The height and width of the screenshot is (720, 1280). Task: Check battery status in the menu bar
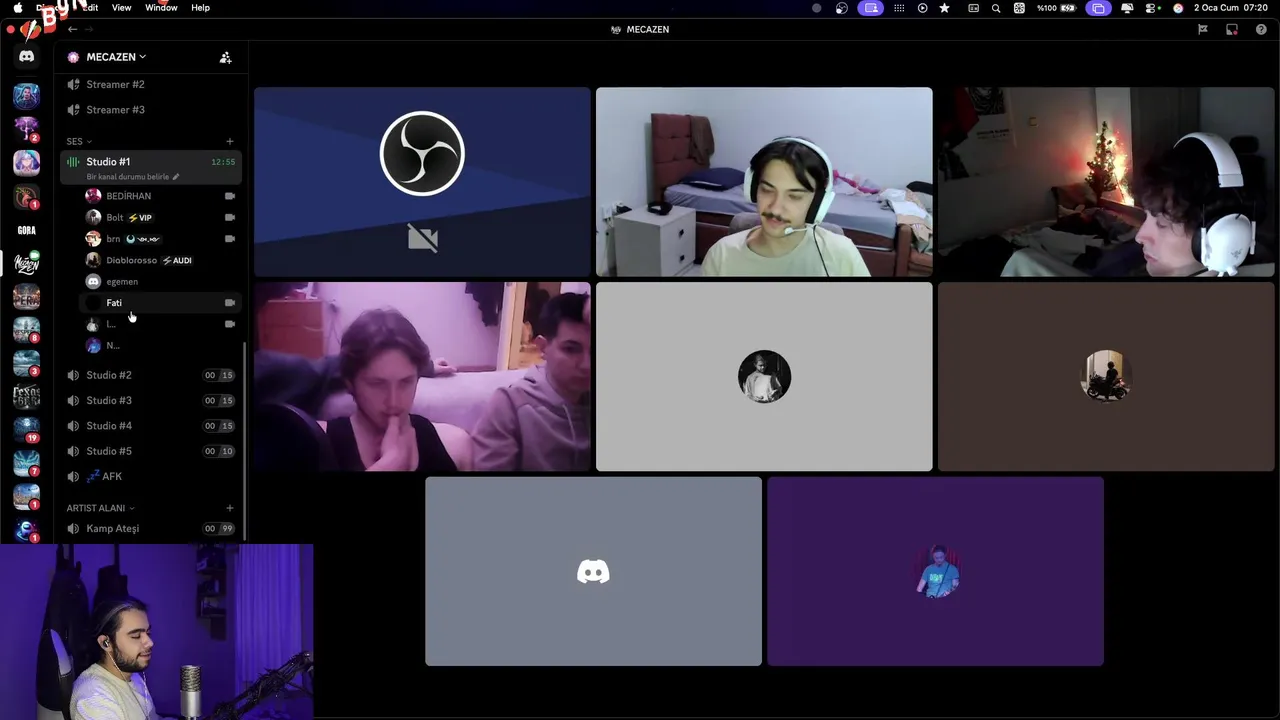1056,8
